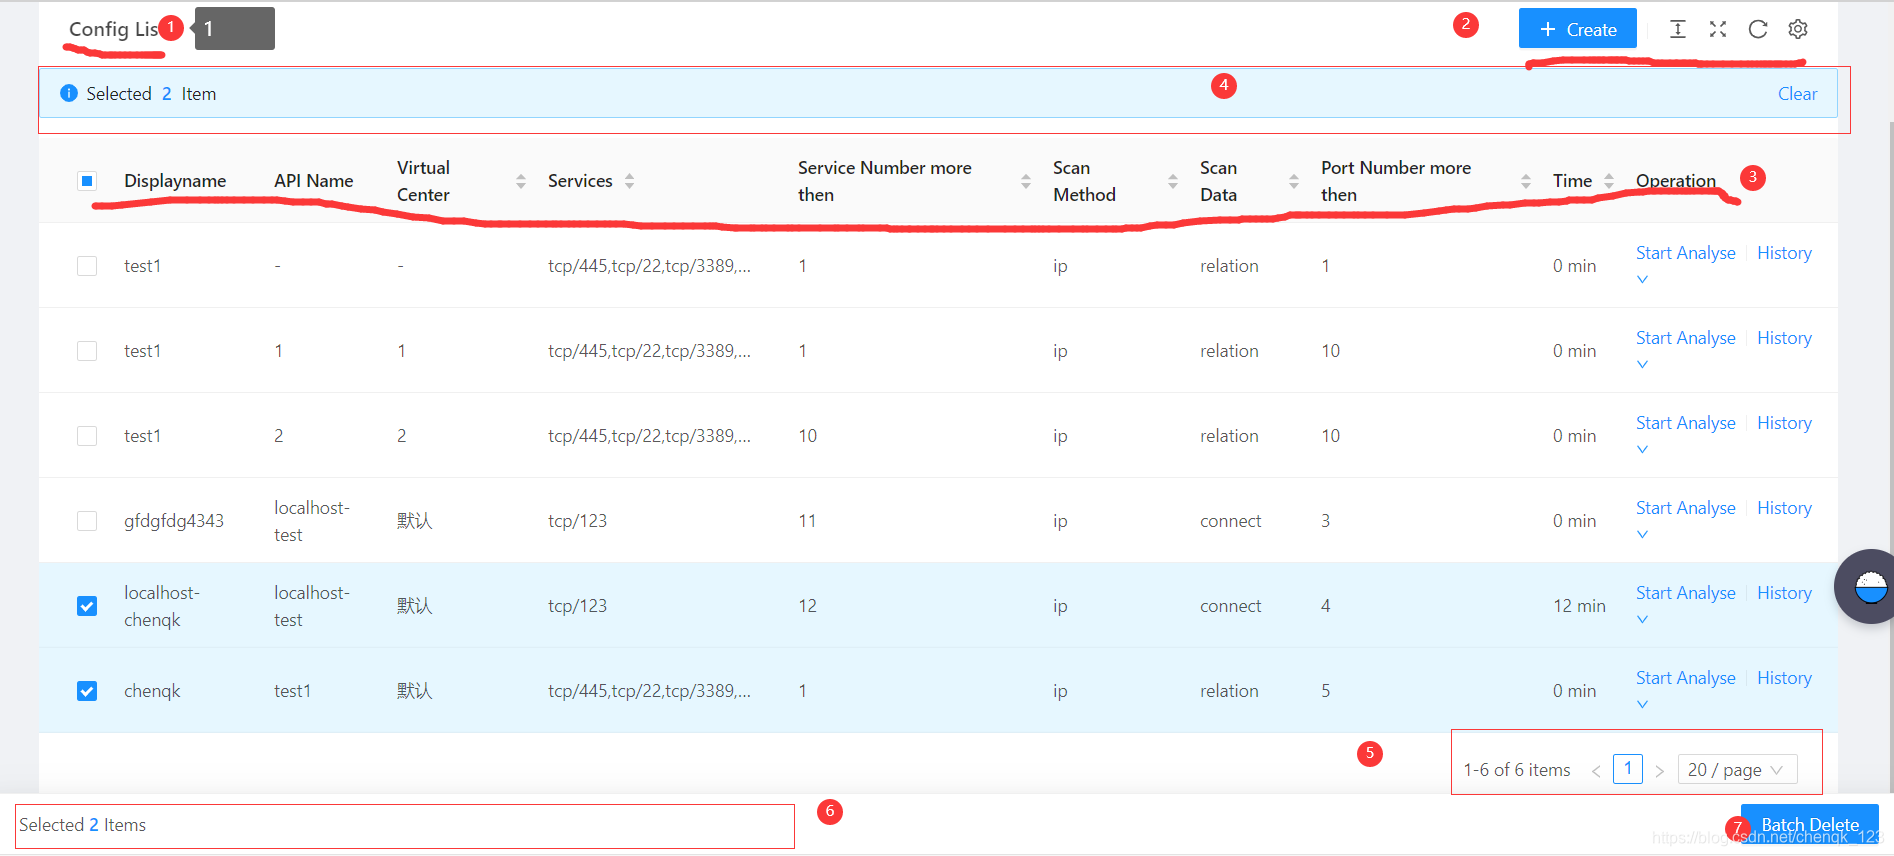Viewport: 1894px width, 856px height.
Task: Click Batch Delete button
Action: point(1809,825)
